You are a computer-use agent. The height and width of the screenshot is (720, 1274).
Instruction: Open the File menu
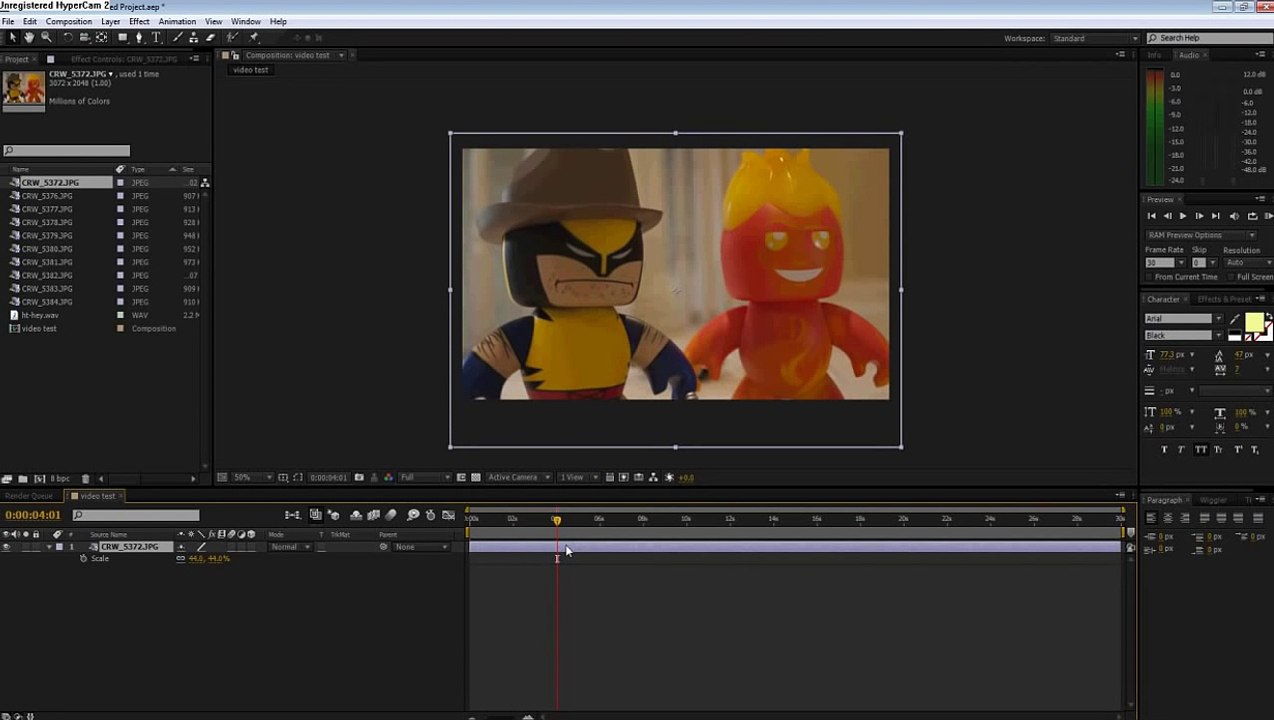pyautogui.click(x=7, y=21)
